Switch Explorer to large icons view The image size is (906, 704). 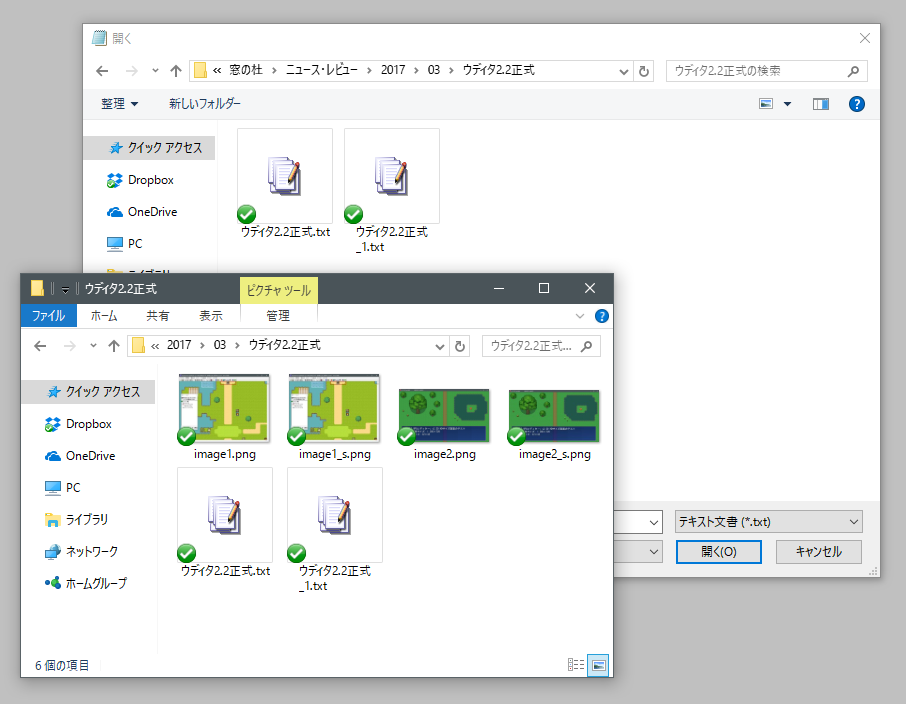[599, 665]
